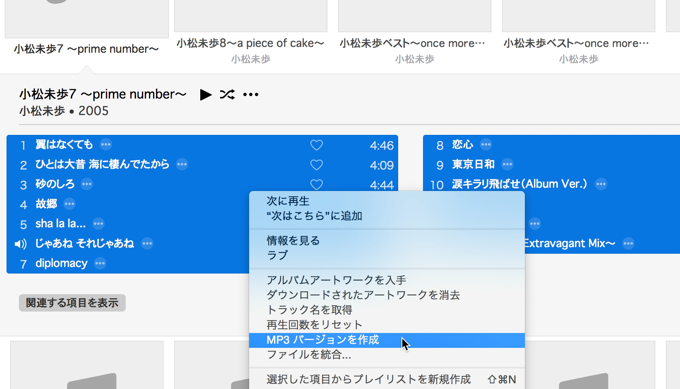Click the 小松未歩8 album artwork thumbnail

point(251,16)
